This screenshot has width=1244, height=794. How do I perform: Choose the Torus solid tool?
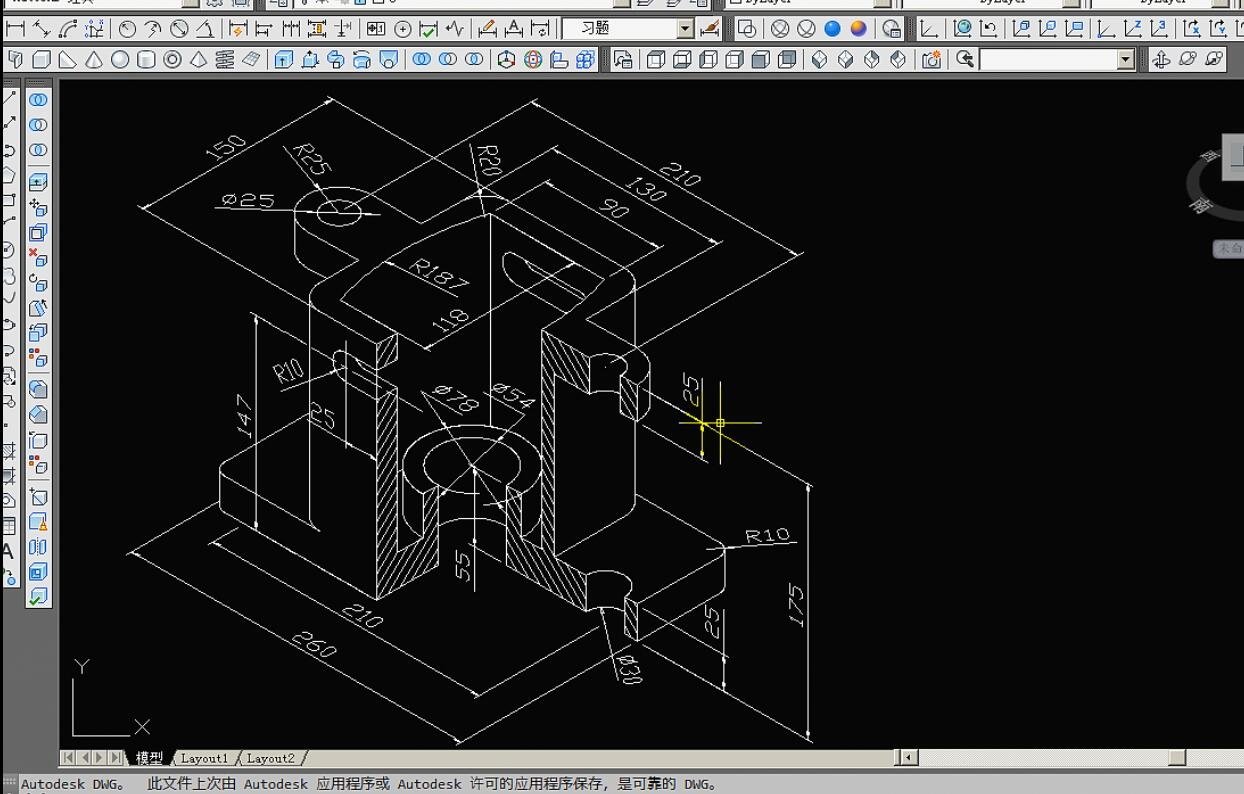coord(172,60)
